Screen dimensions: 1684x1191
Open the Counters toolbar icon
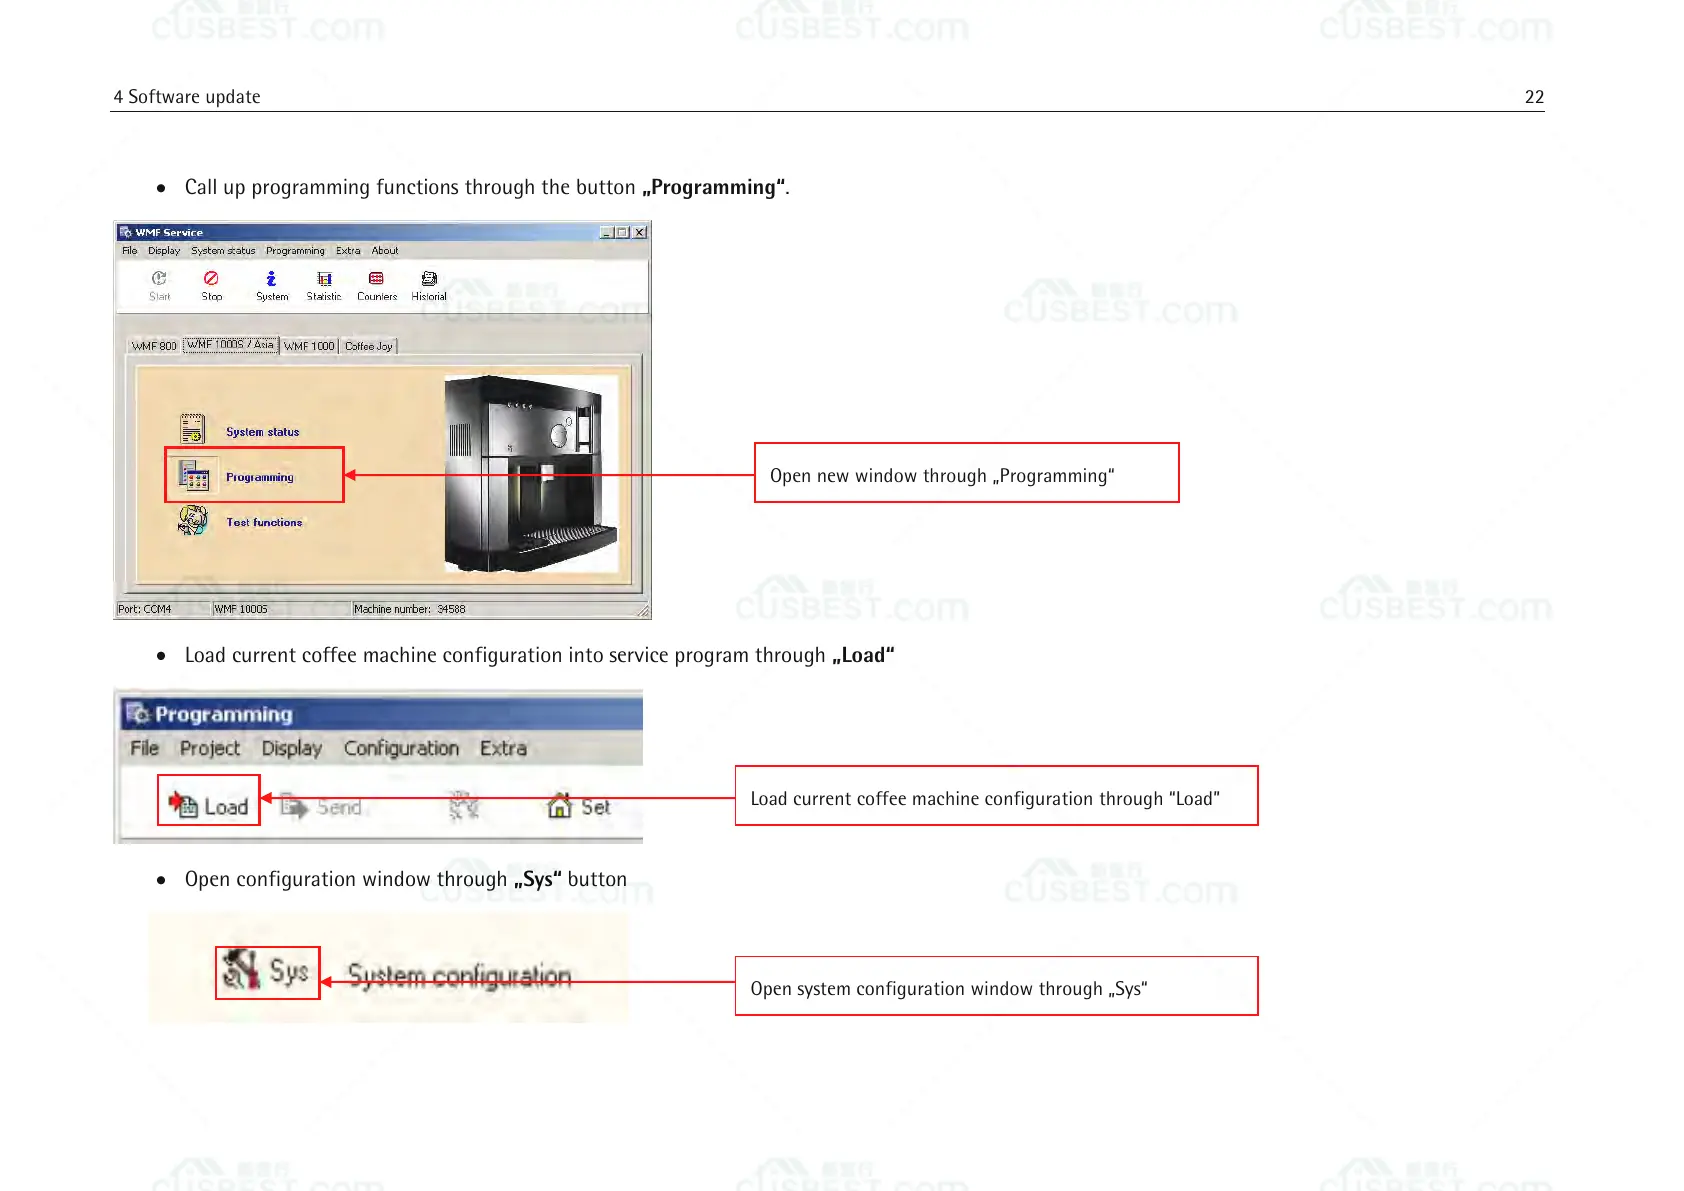click(x=377, y=285)
